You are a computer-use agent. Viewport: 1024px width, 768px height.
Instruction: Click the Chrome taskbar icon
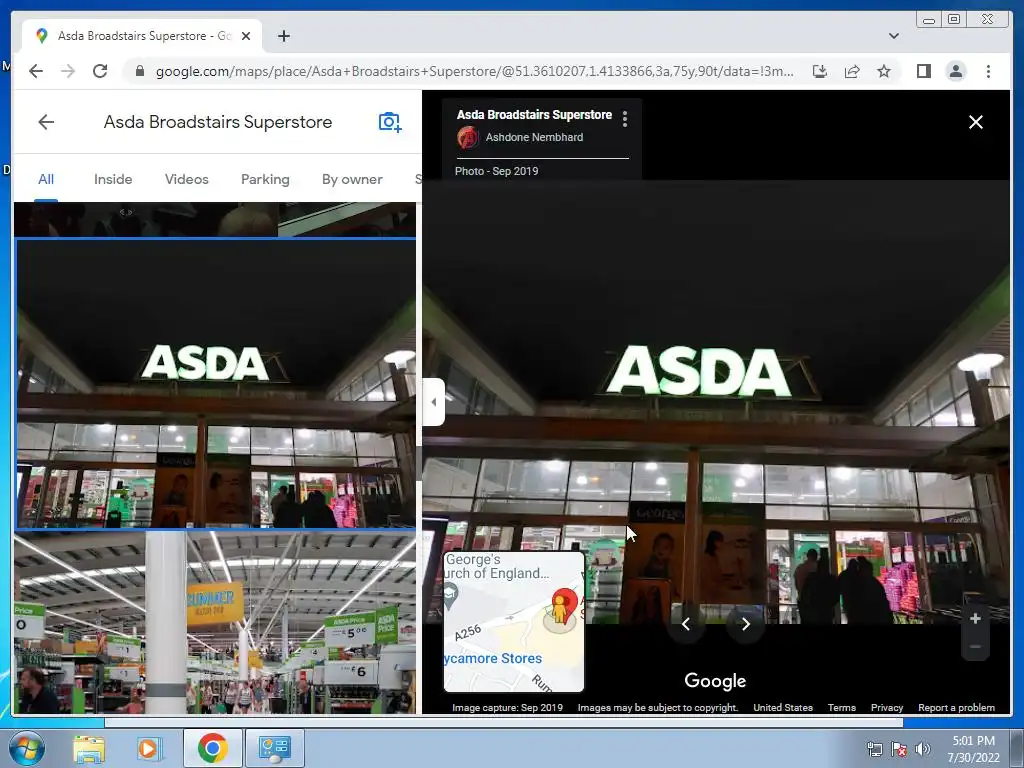(x=212, y=748)
